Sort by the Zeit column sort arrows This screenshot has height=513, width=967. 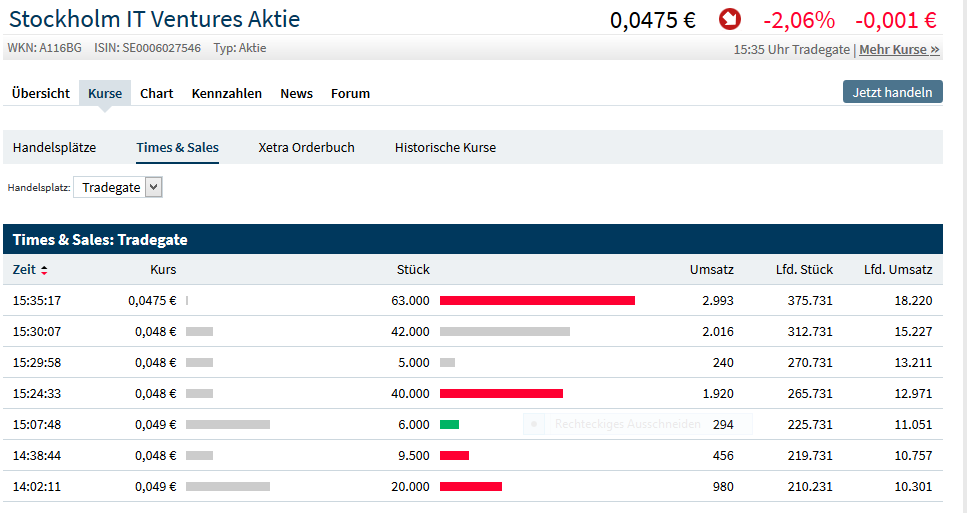[x=44, y=270]
